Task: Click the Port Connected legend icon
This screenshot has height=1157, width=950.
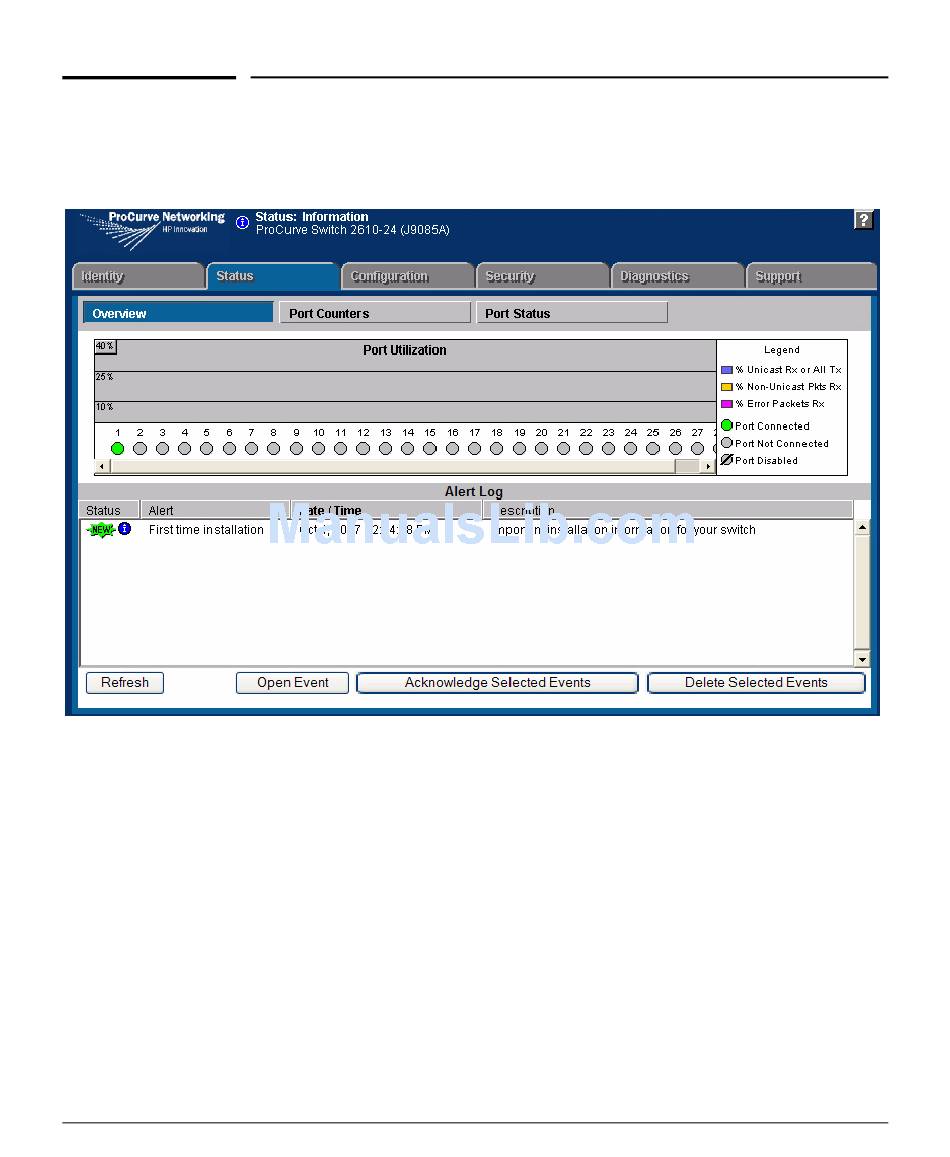Action: pos(727,425)
